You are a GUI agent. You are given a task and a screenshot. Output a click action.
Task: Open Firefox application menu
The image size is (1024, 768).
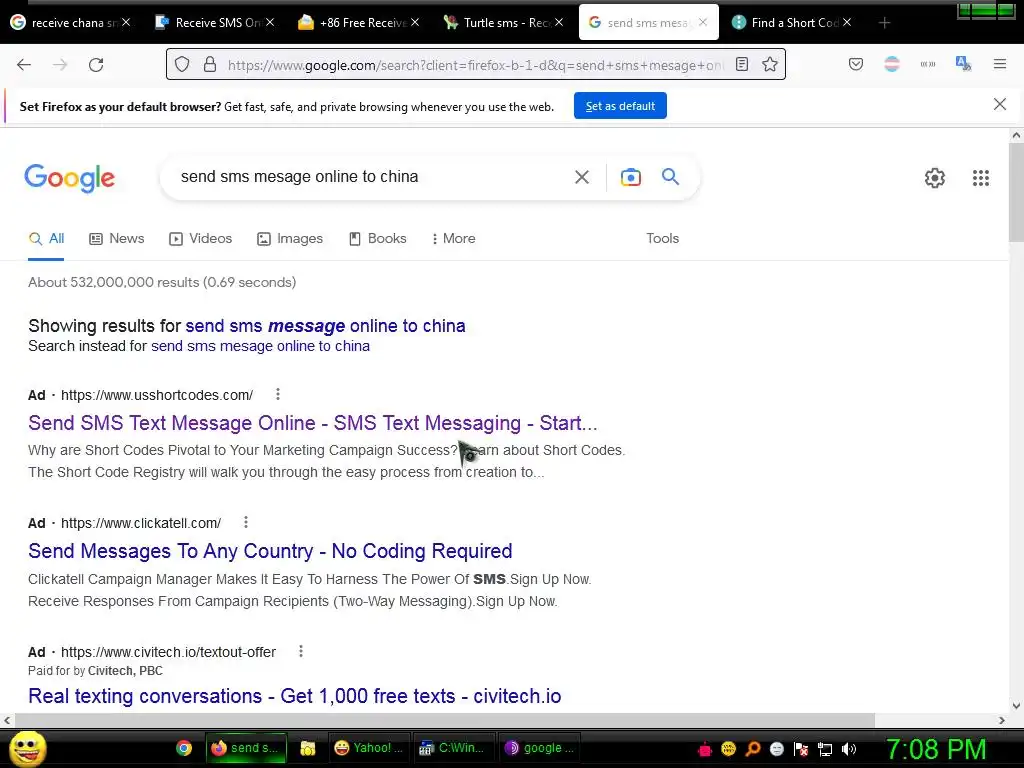click(x=999, y=64)
